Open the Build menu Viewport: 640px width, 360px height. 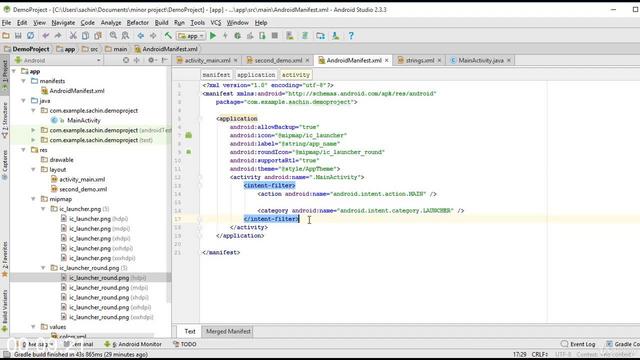coord(161,23)
